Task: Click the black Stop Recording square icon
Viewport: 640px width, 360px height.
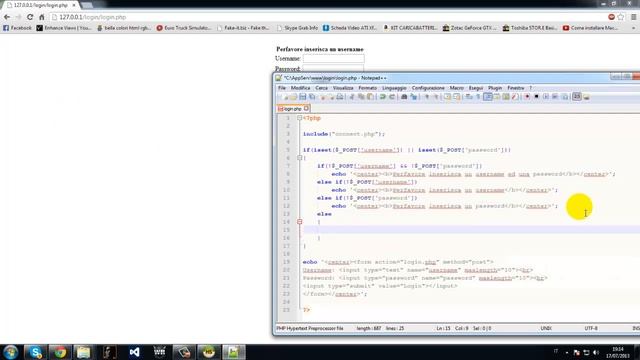Action: click(536, 97)
